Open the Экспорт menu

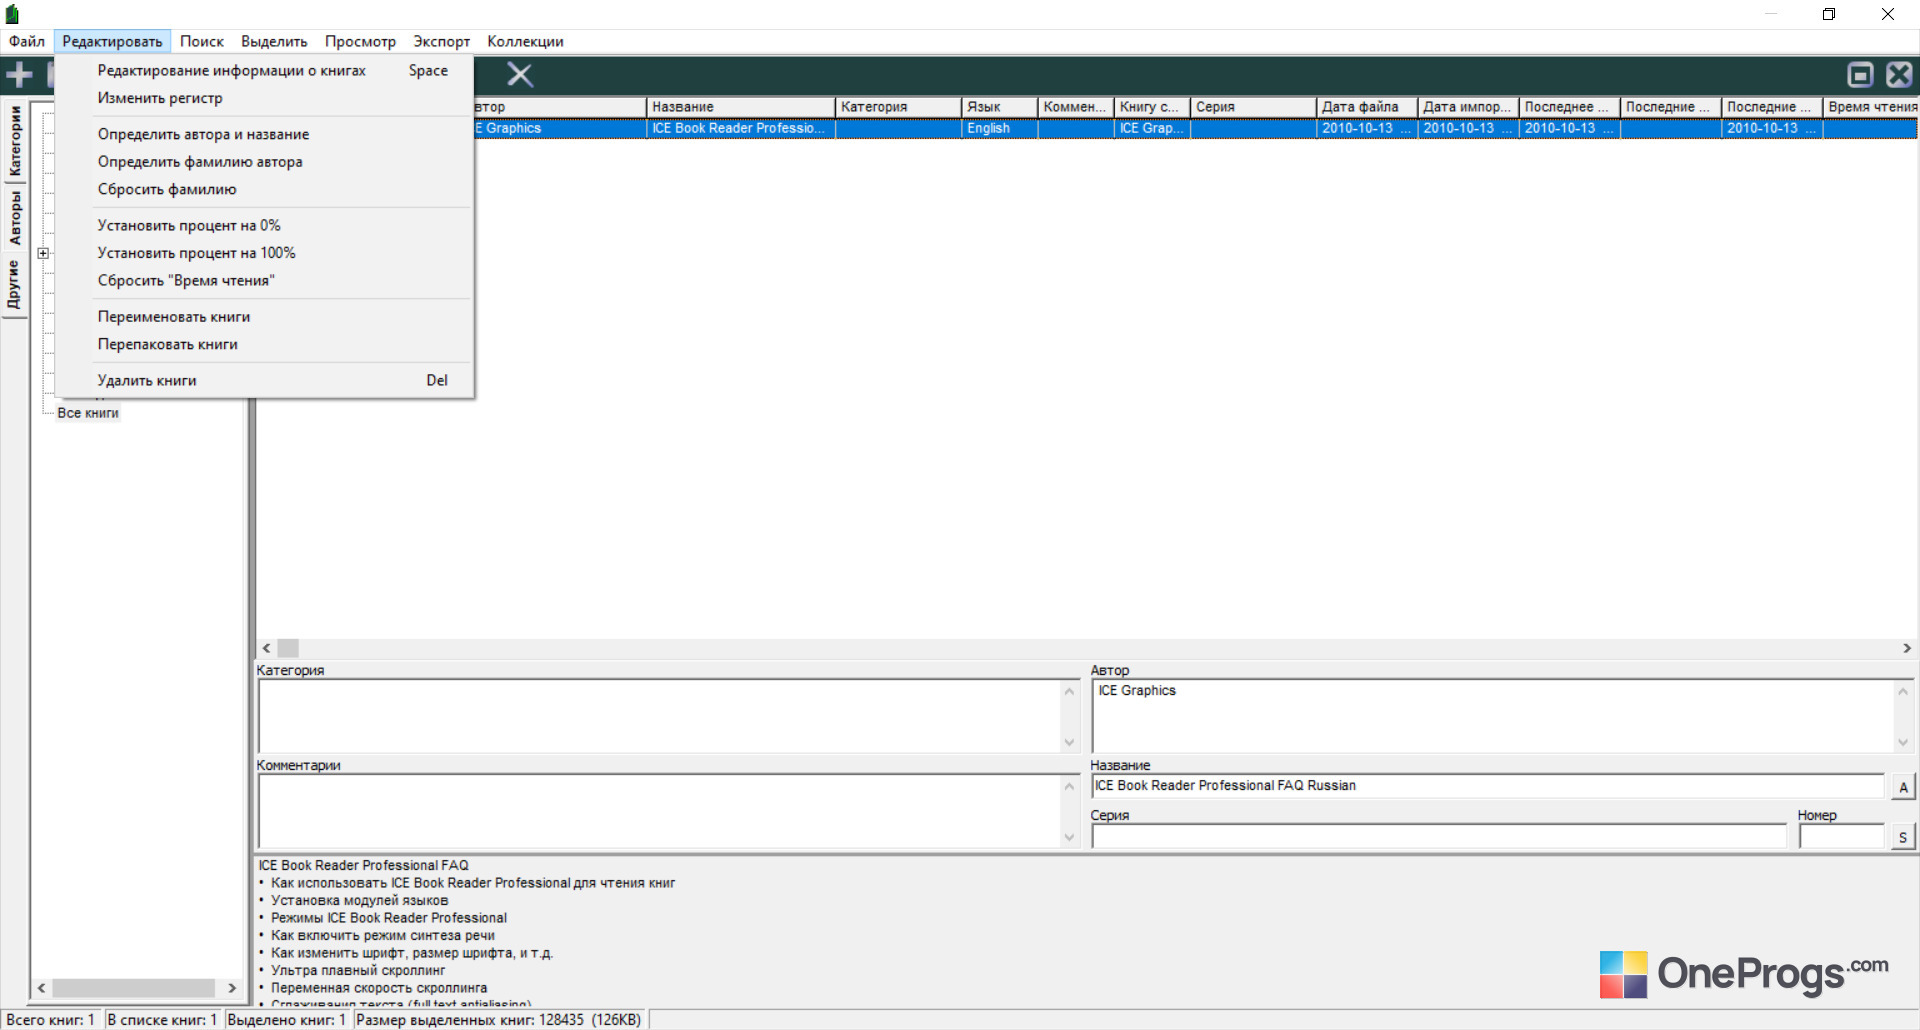tap(442, 41)
